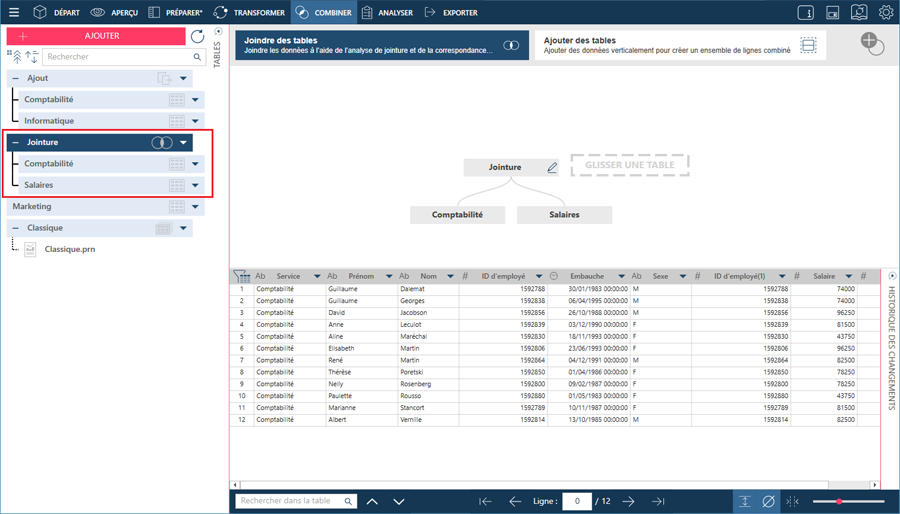
Task: Open the Analyser tab
Action: pyautogui.click(x=386, y=13)
